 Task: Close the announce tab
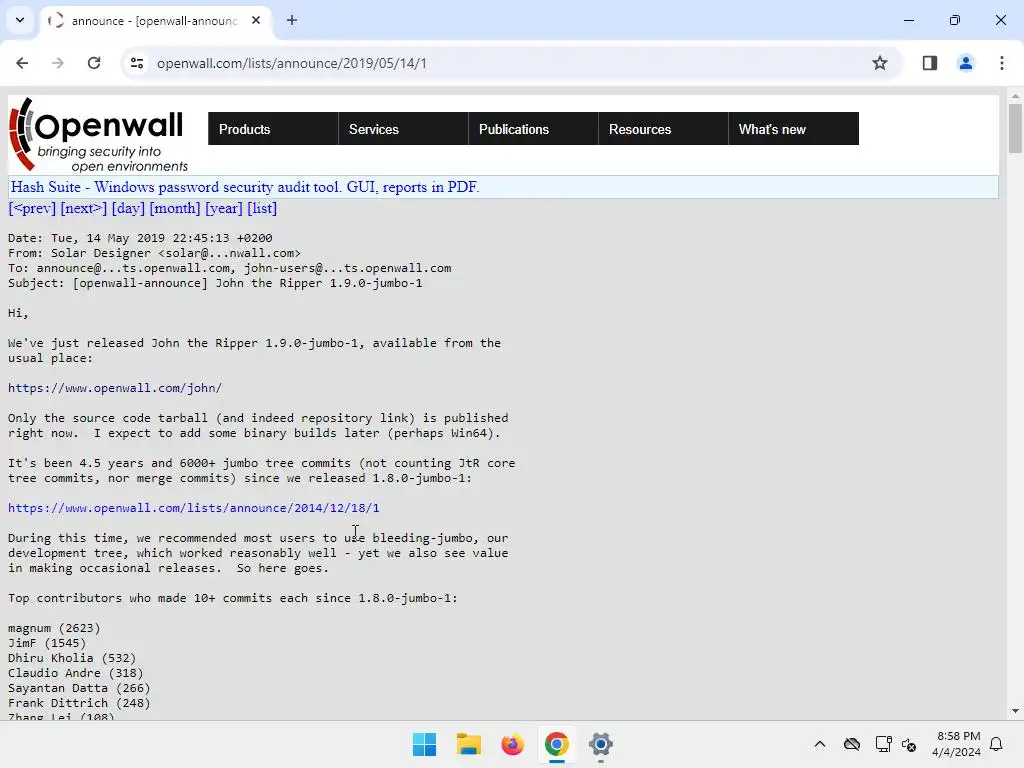pos(256,20)
